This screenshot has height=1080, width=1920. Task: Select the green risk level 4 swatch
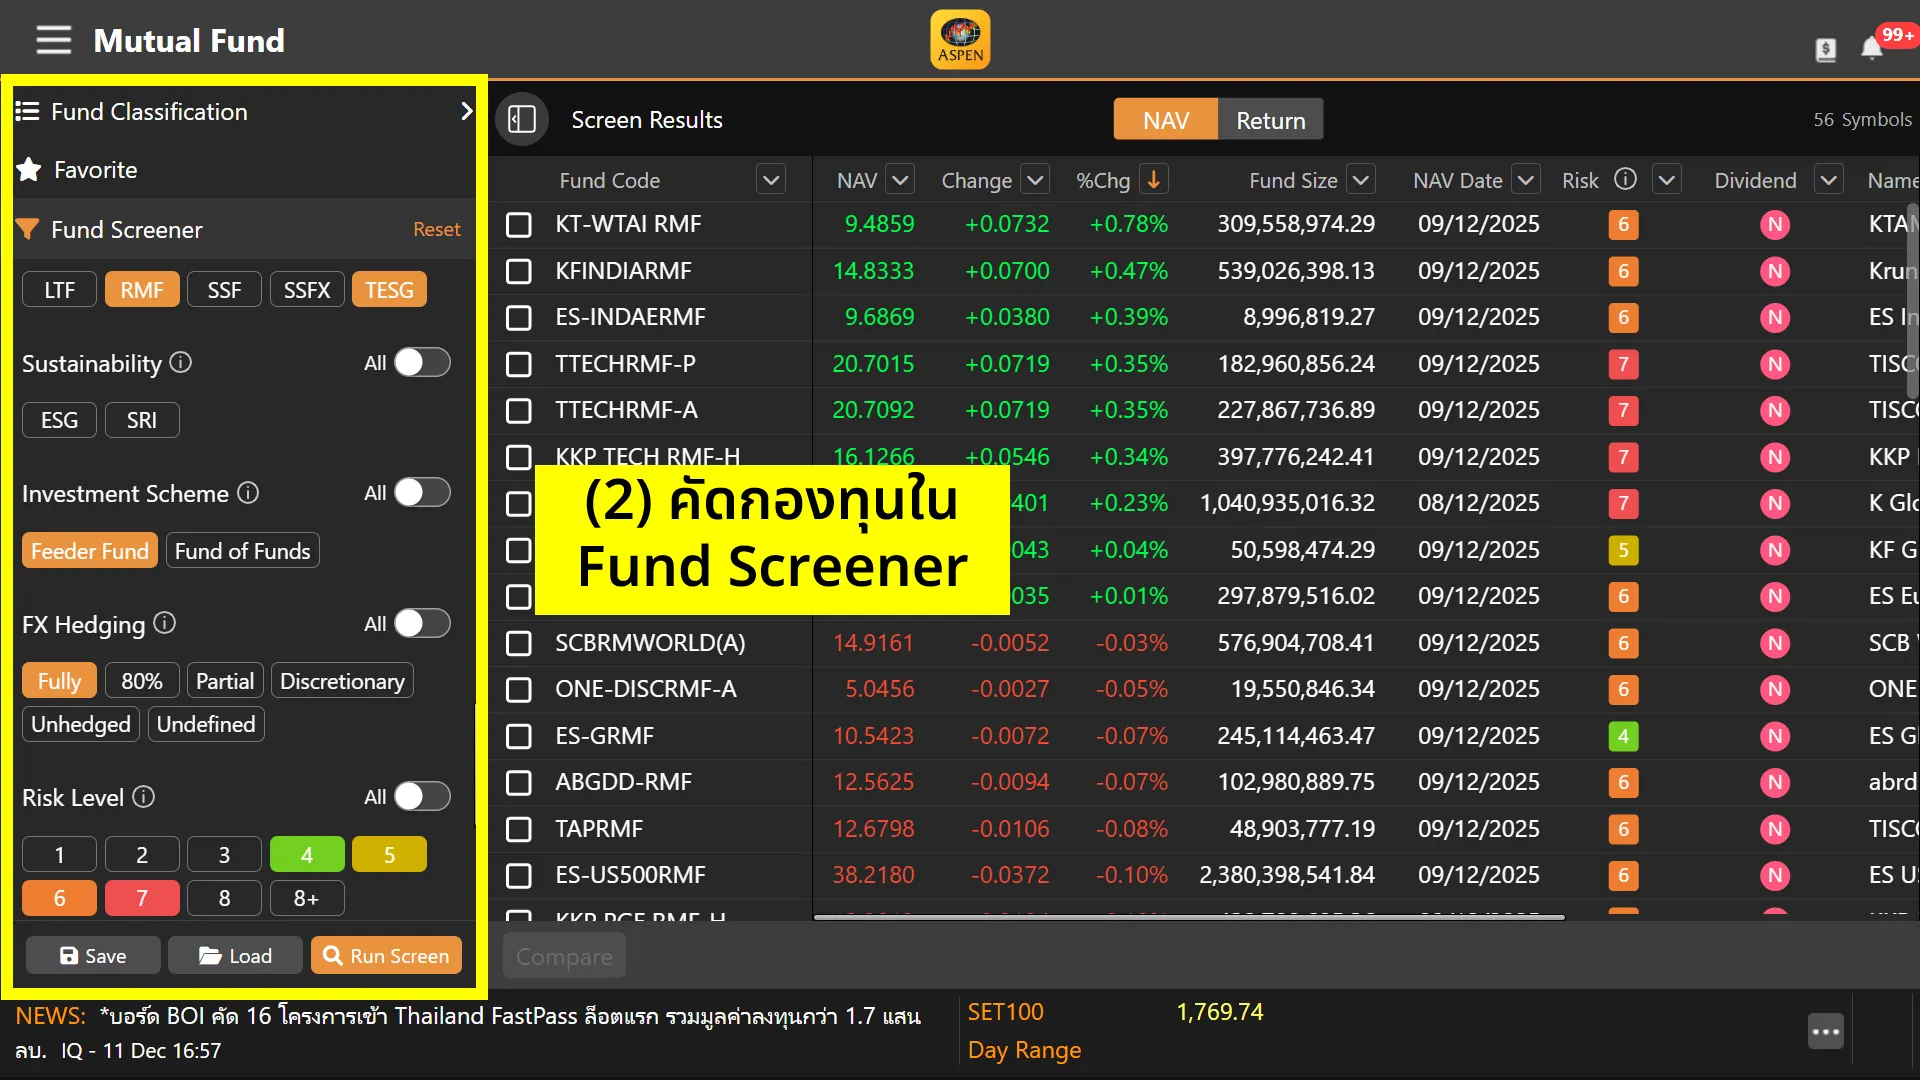click(x=307, y=855)
